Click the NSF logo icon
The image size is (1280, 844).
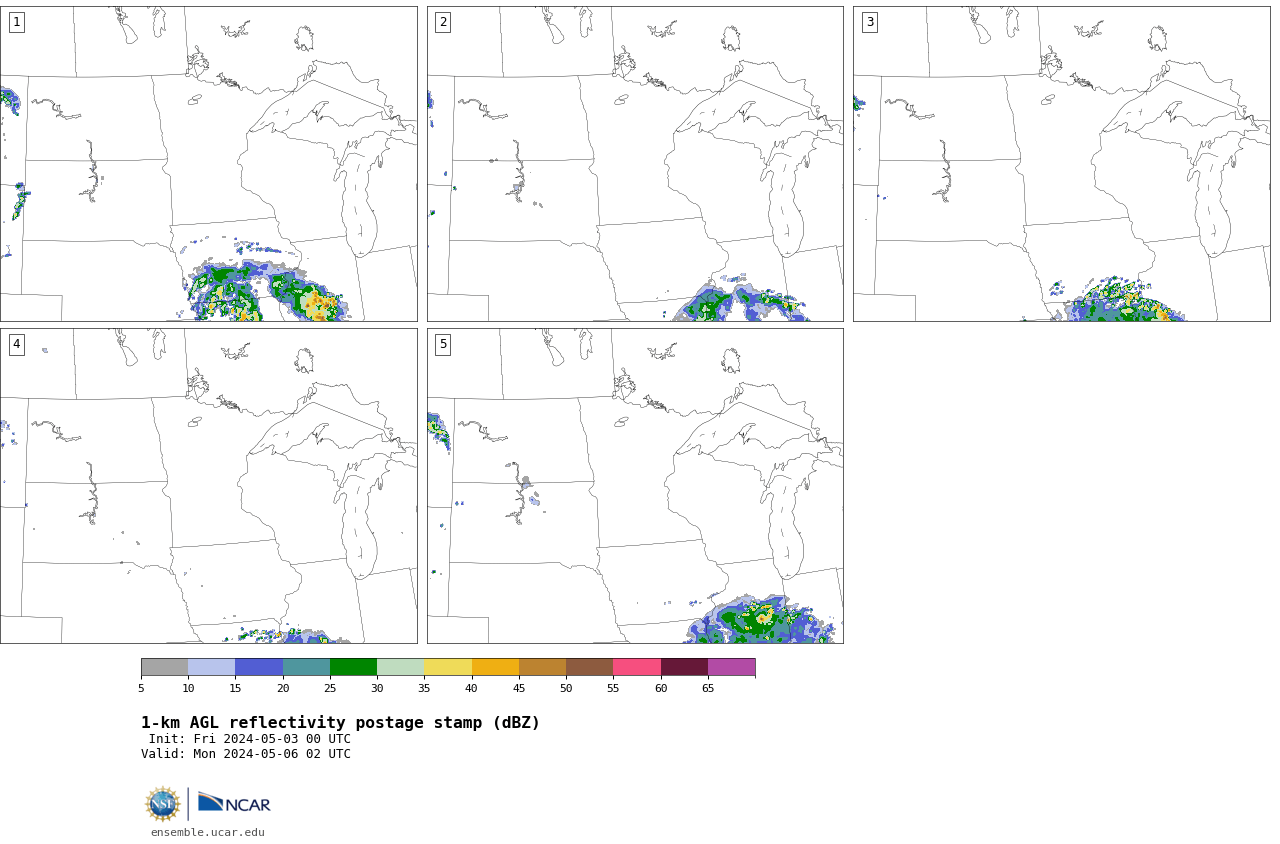click(x=162, y=804)
